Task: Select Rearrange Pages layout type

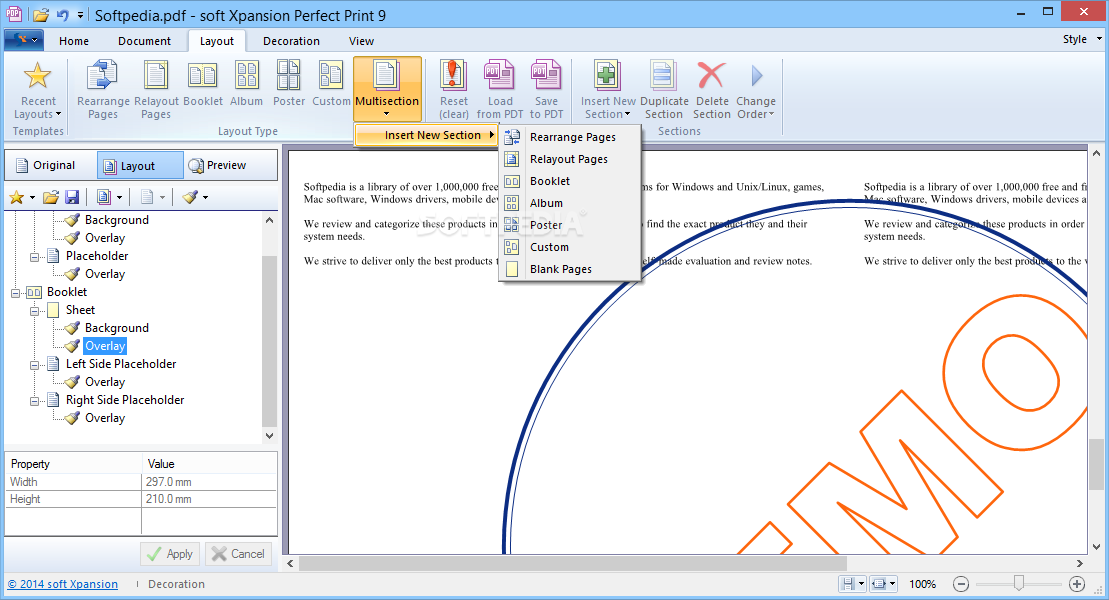Action: tap(103, 91)
